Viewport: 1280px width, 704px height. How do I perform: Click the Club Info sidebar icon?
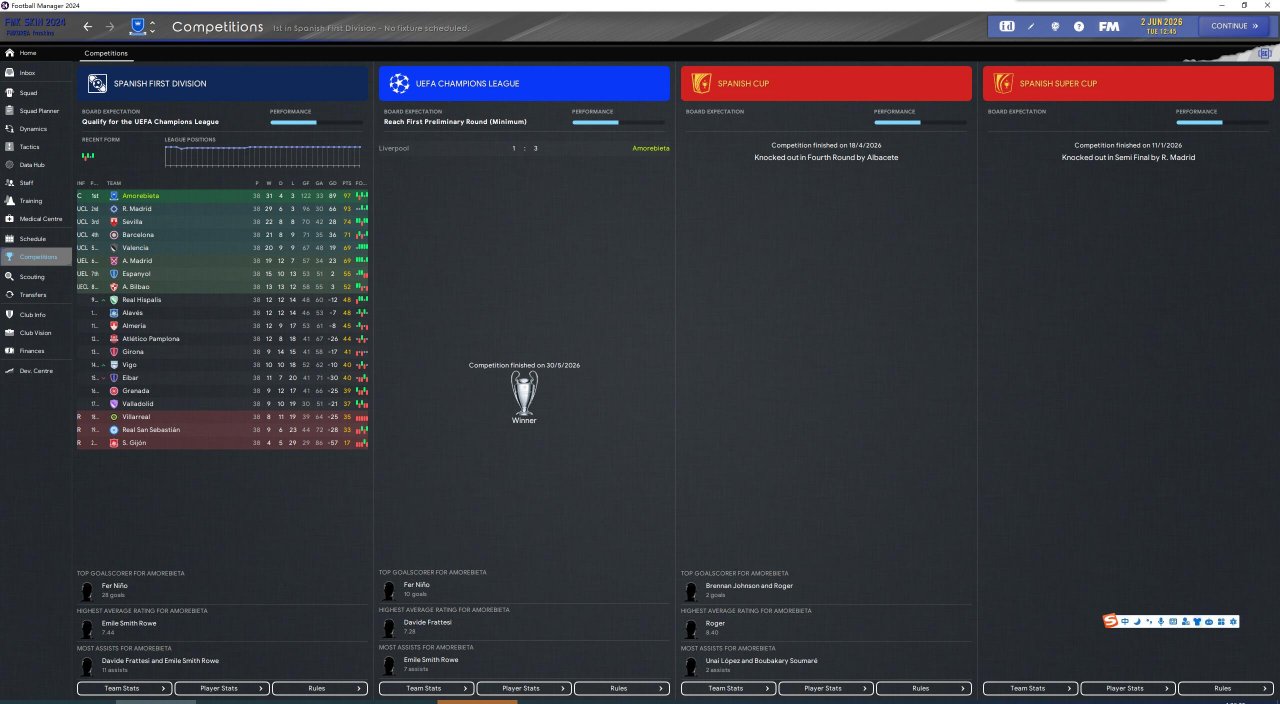pyautogui.click(x=10, y=315)
